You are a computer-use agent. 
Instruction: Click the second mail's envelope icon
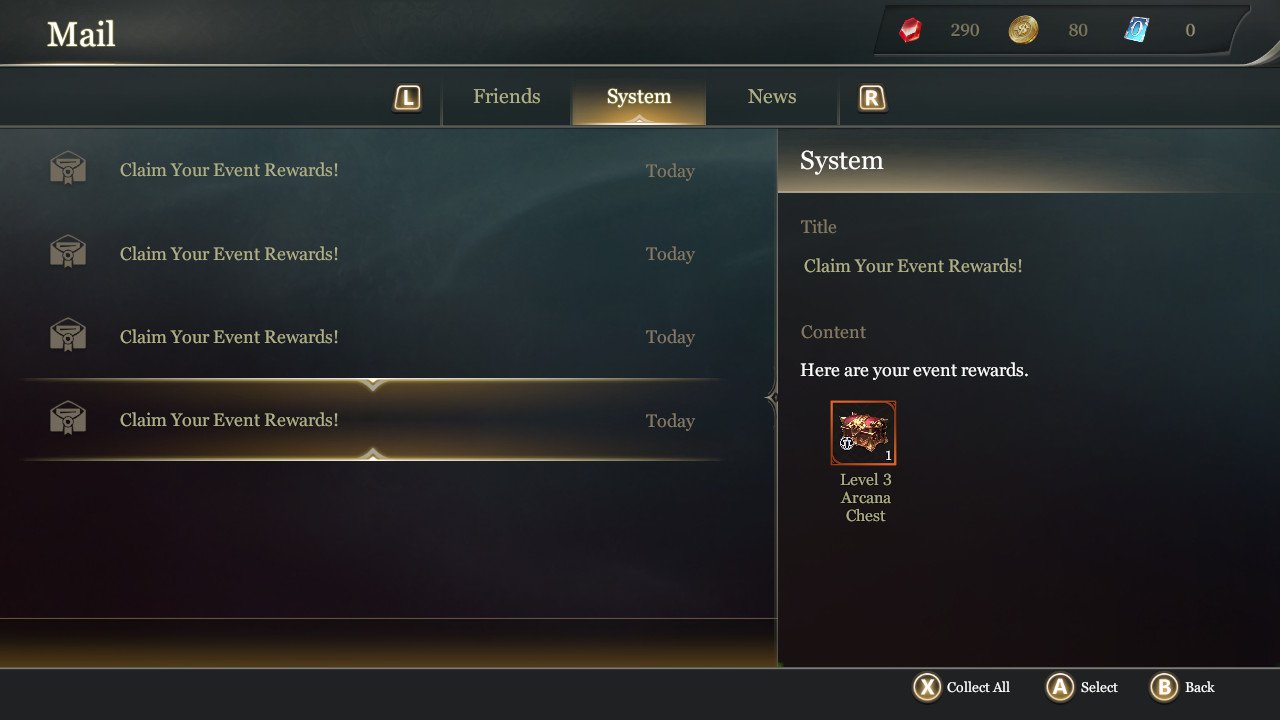68,252
